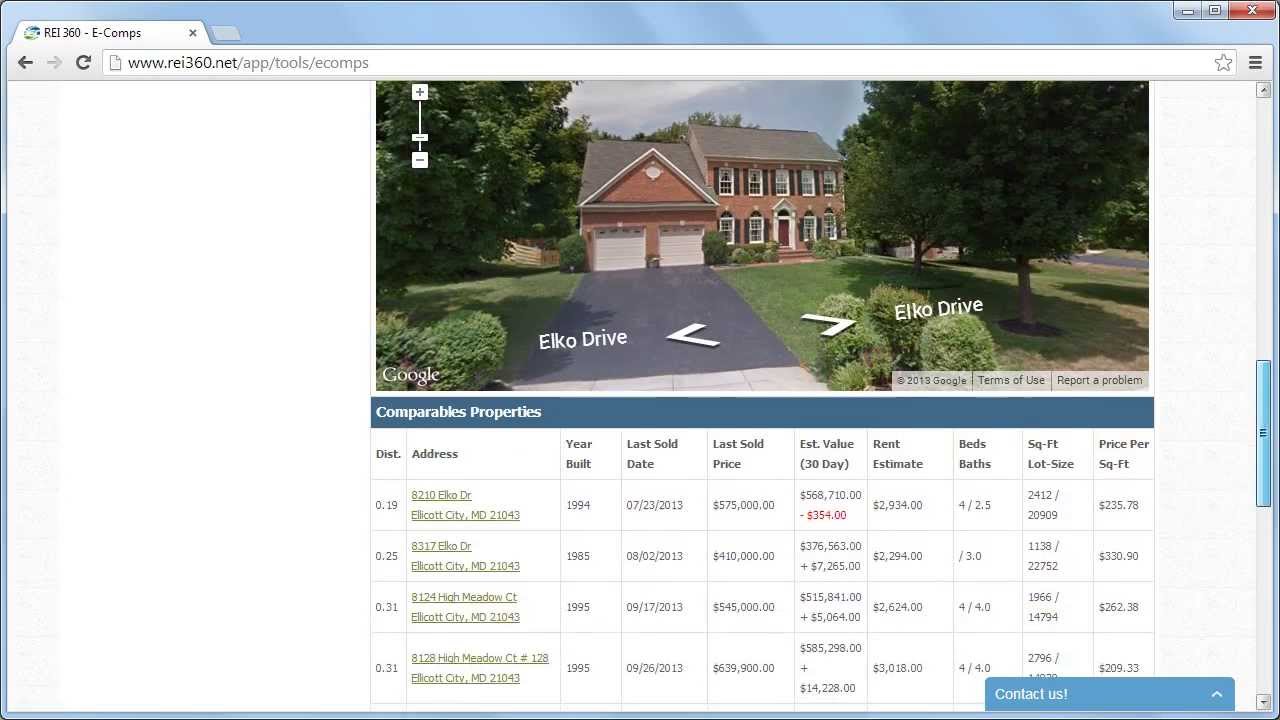
Task: Bookmark this page with the star icon
Action: click(1223, 62)
